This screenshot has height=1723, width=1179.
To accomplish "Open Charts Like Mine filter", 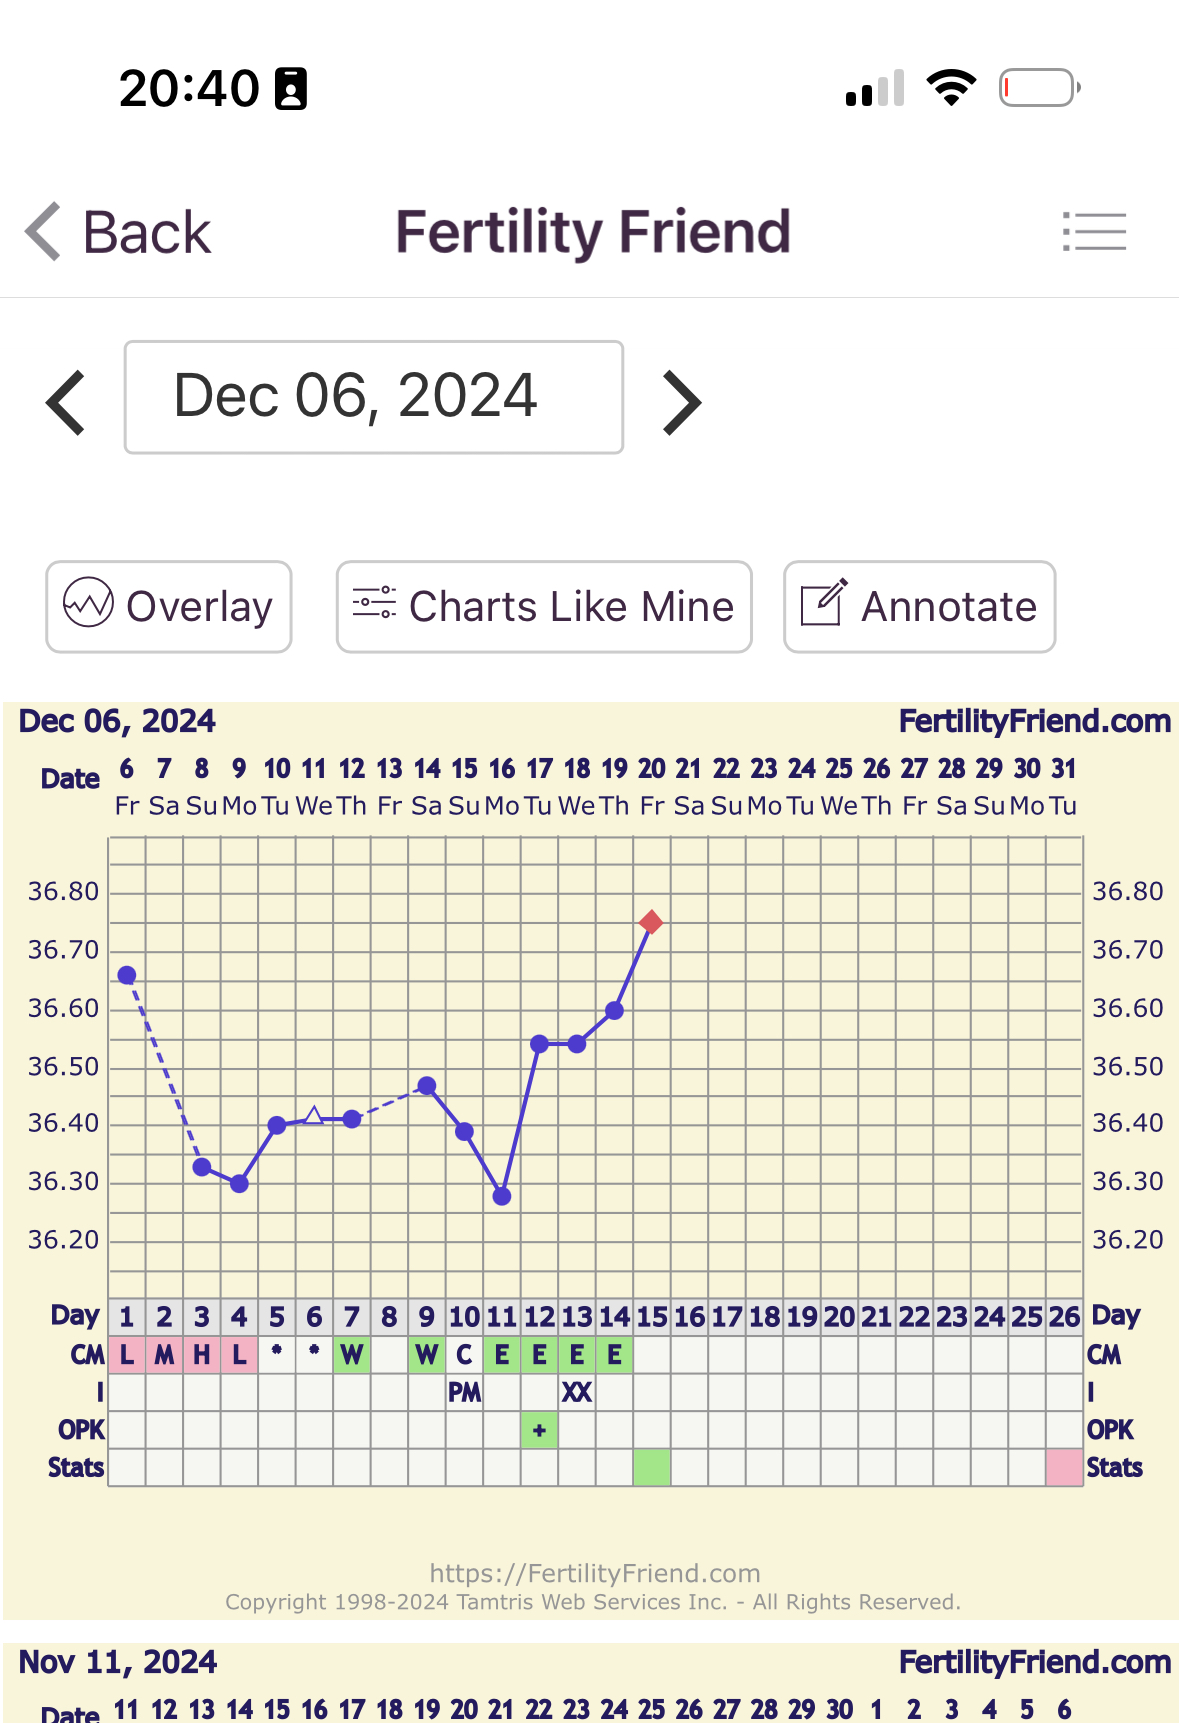I will pyautogui.click(x=544, y=607).
